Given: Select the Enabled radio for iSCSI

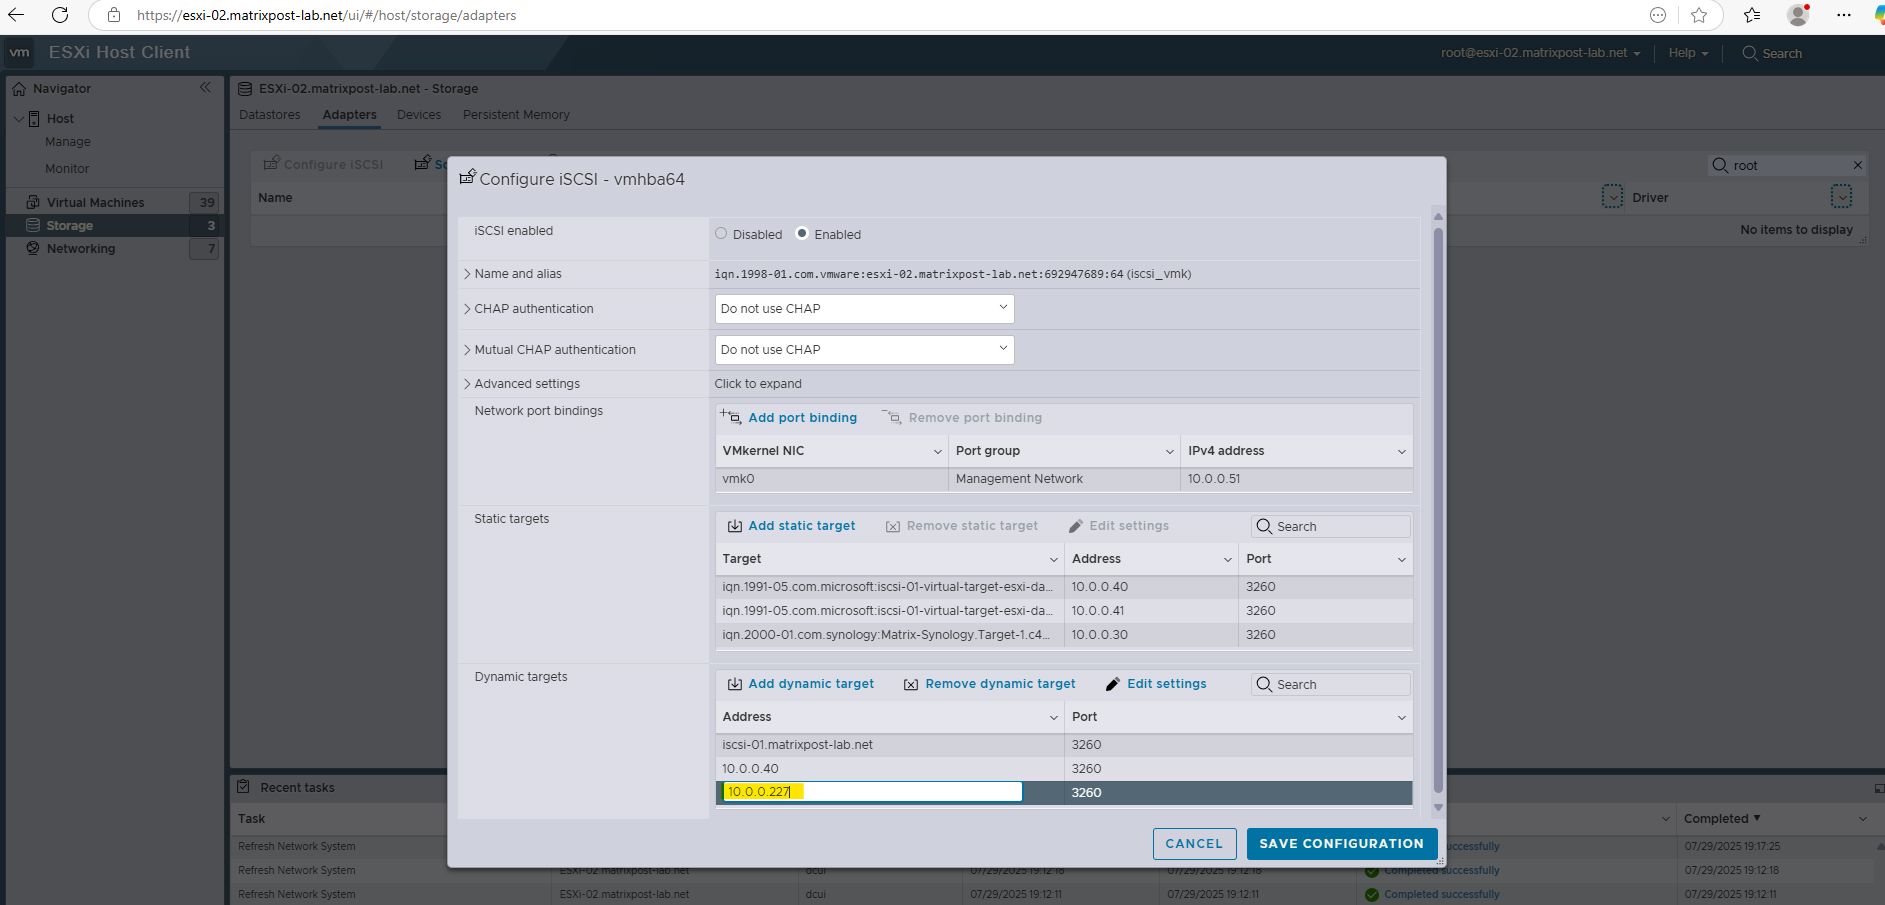Looking at the screenshot, I should (801, 233).
